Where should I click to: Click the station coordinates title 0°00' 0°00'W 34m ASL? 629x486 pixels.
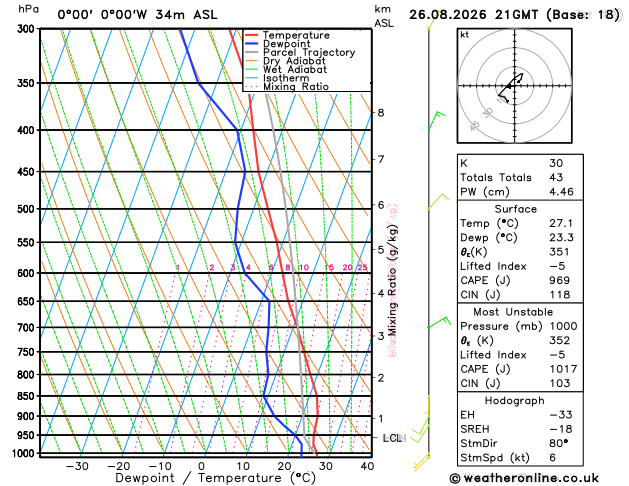point(137,15)
